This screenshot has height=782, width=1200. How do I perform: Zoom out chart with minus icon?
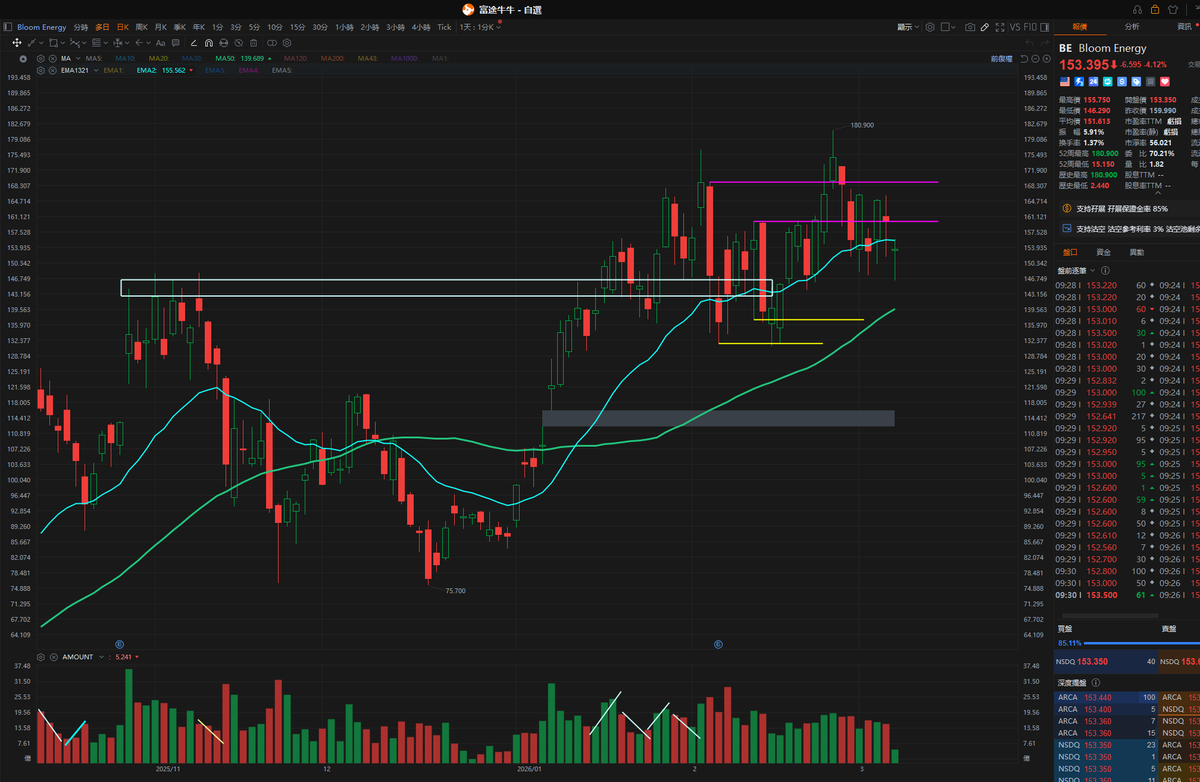click(1035, 59)
